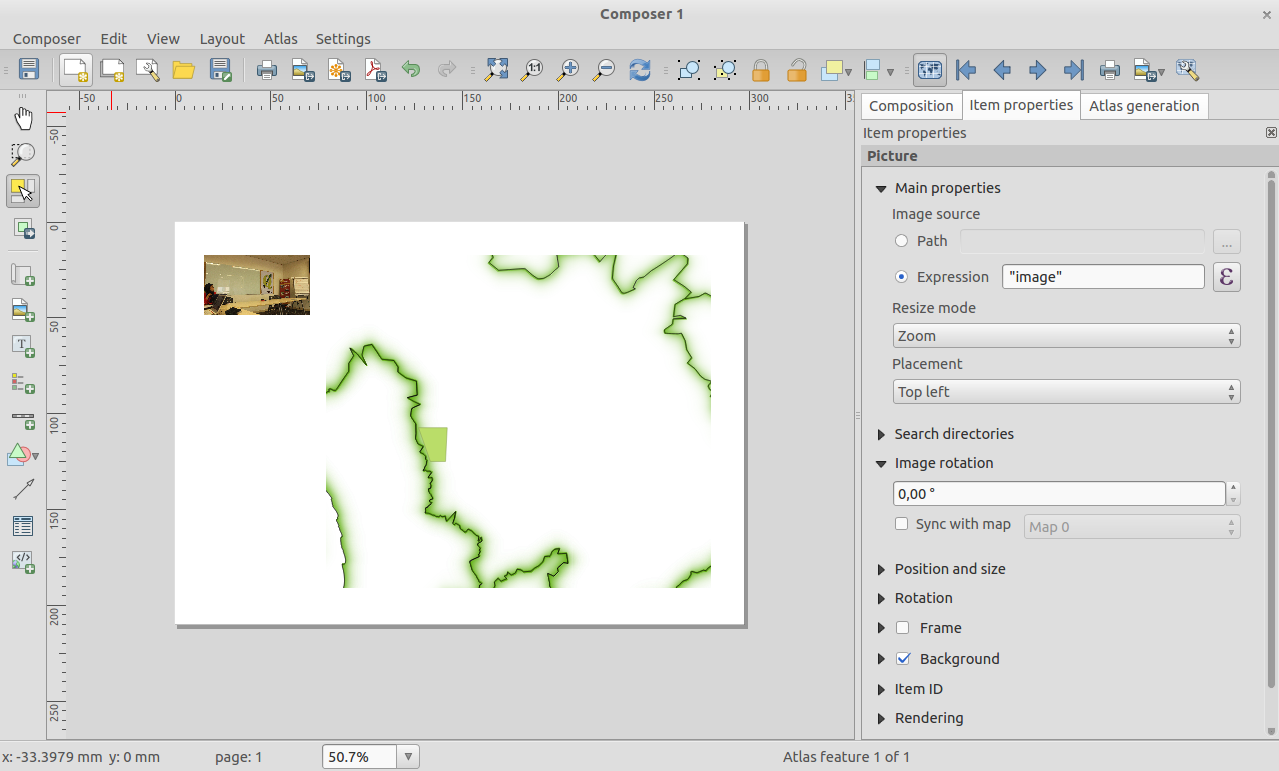Go to the next atlas feature
This screenshot has width=1279, height=771.
click(x=1038, y=70)
